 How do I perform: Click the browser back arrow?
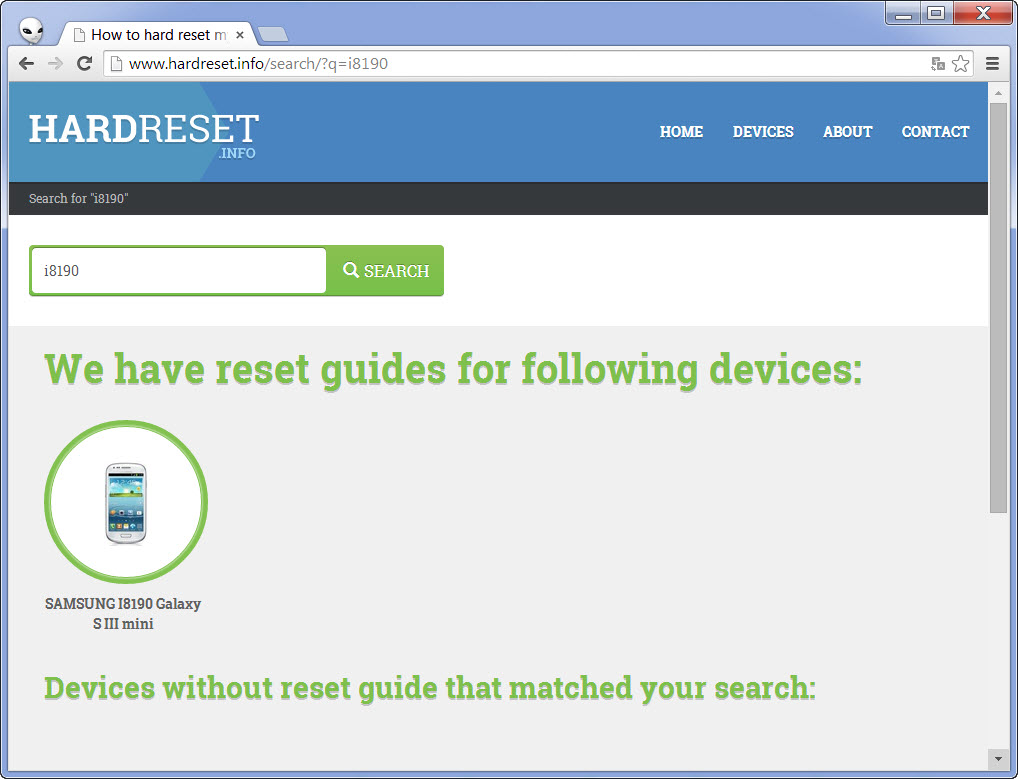[27, 64]
